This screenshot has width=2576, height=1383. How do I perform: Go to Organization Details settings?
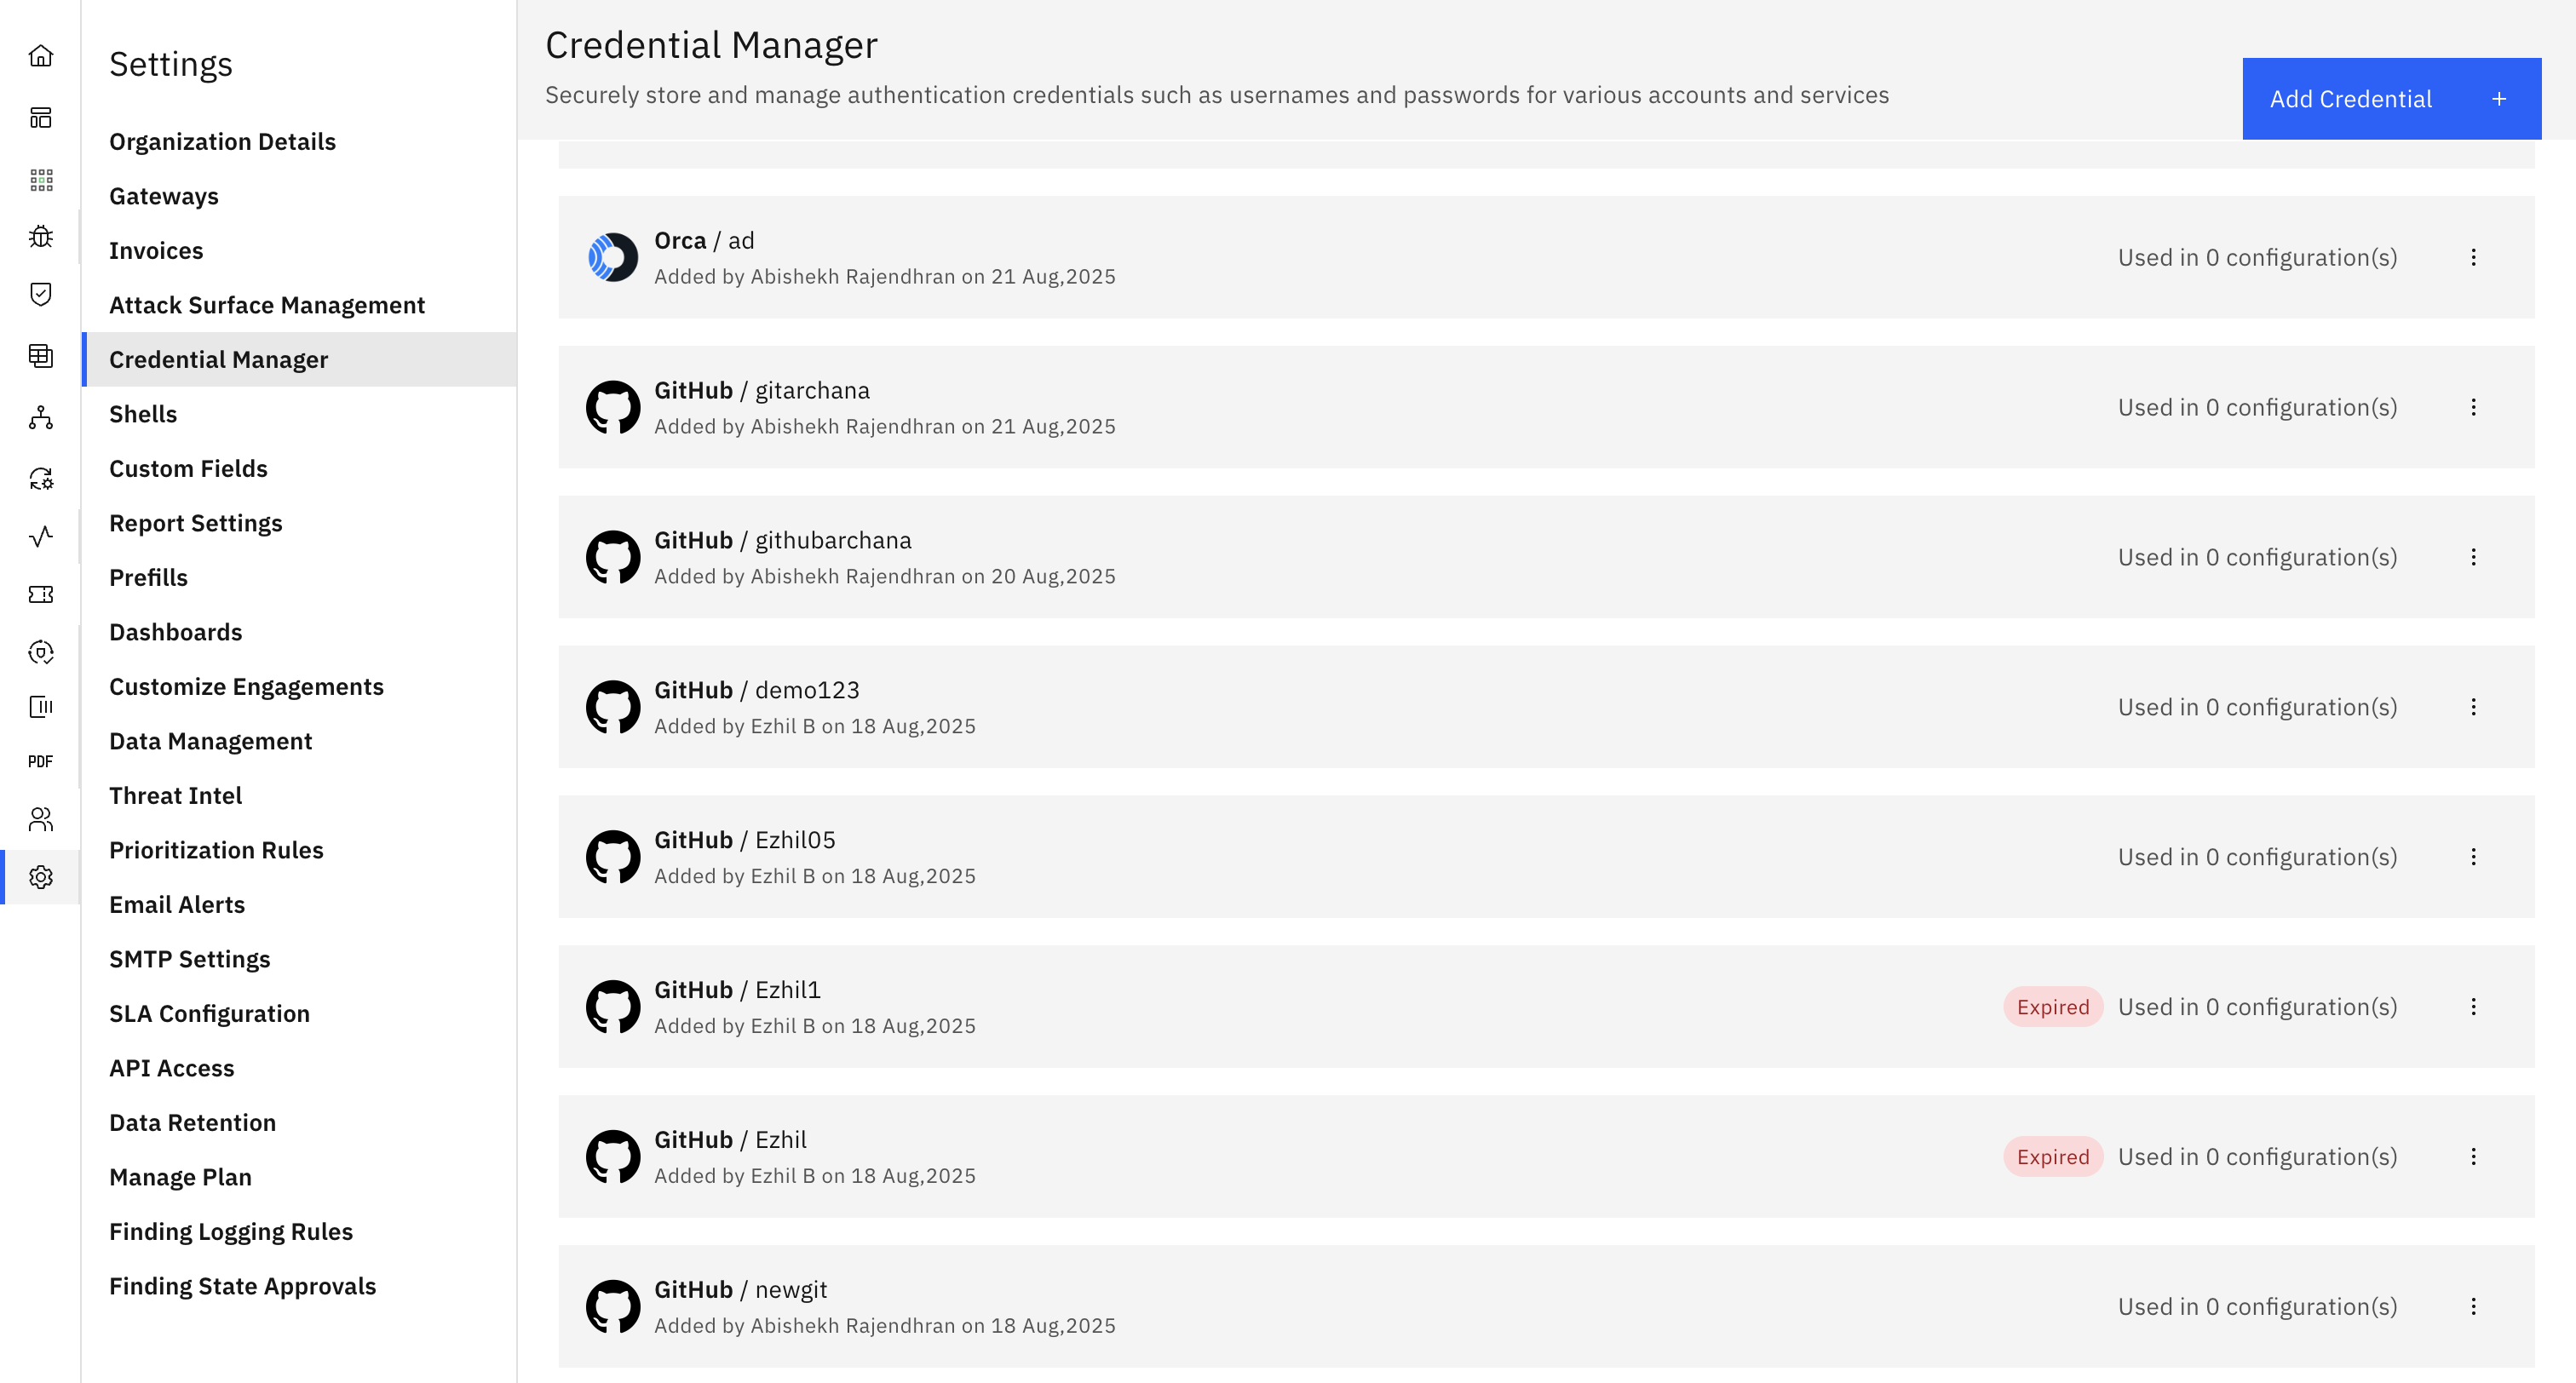(x=222, y=142)
